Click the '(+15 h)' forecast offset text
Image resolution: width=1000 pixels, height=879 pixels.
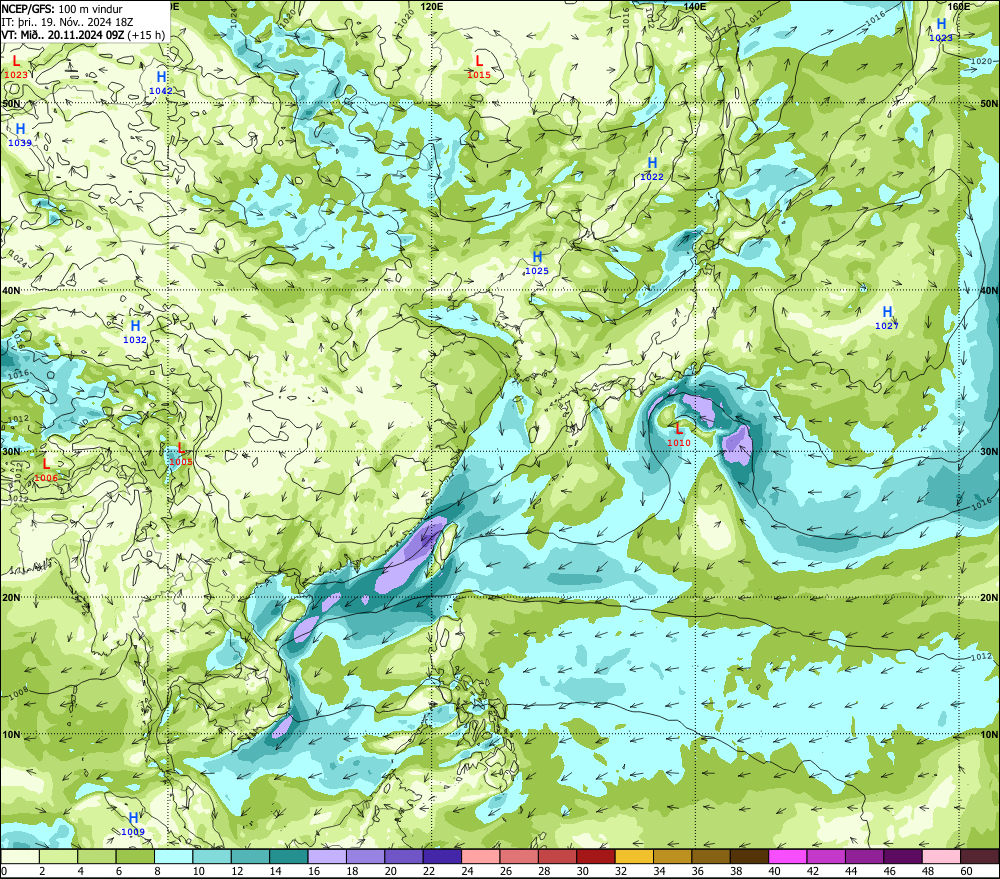click(146, 35)
